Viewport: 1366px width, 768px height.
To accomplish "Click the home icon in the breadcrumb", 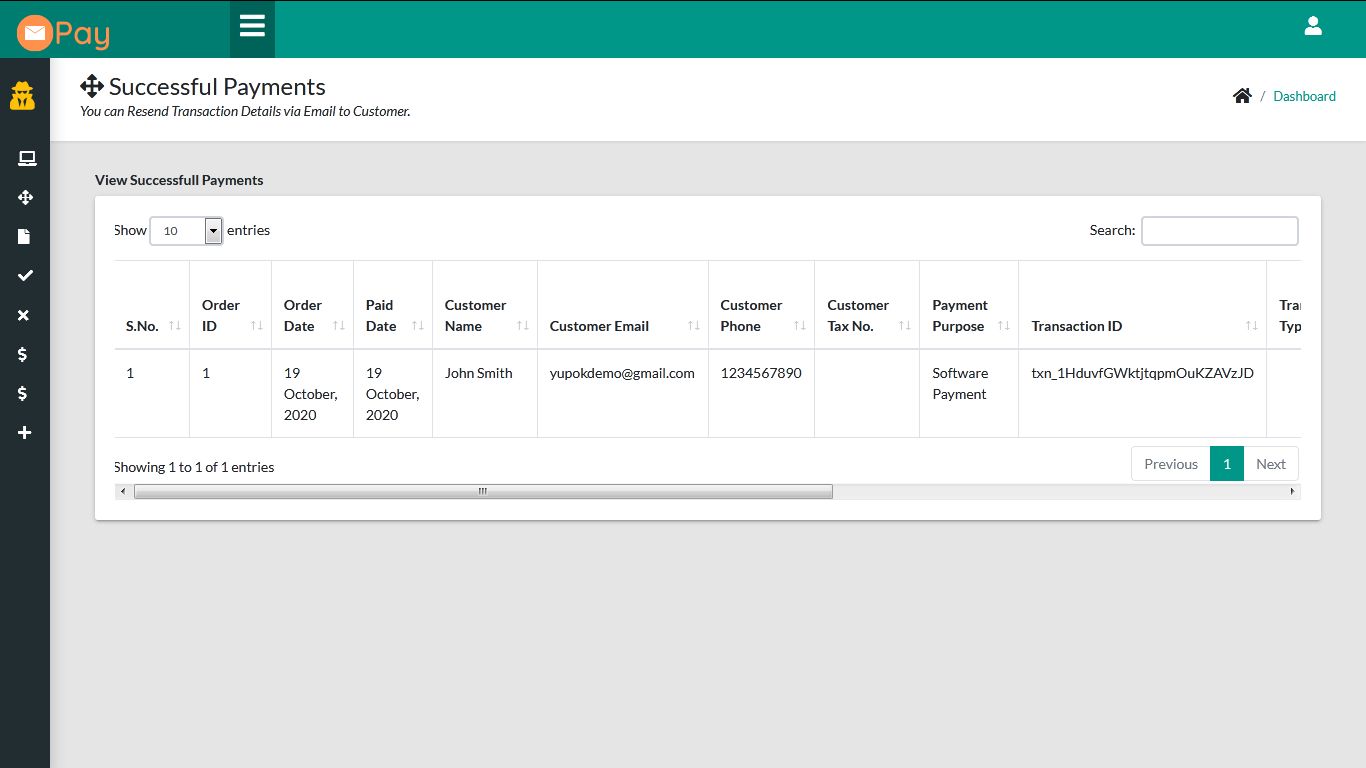I will tap(1242, 95).
